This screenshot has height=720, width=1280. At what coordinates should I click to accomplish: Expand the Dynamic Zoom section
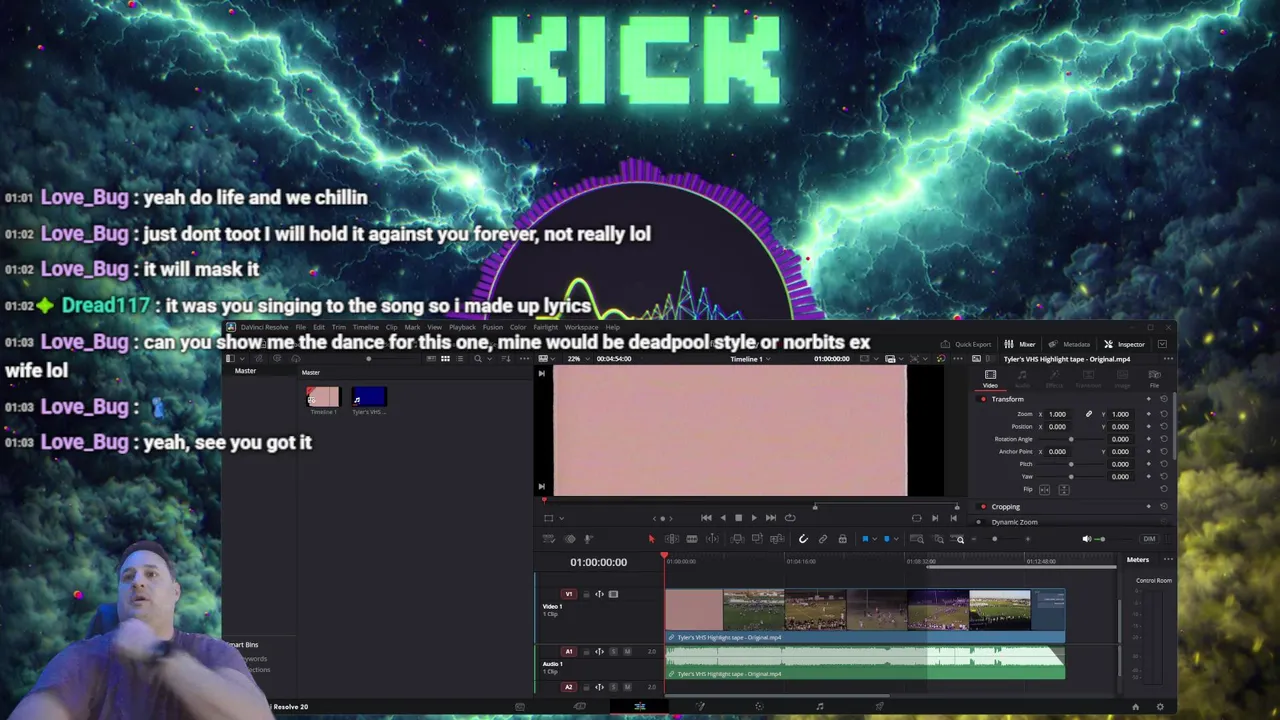[1014, 522]
